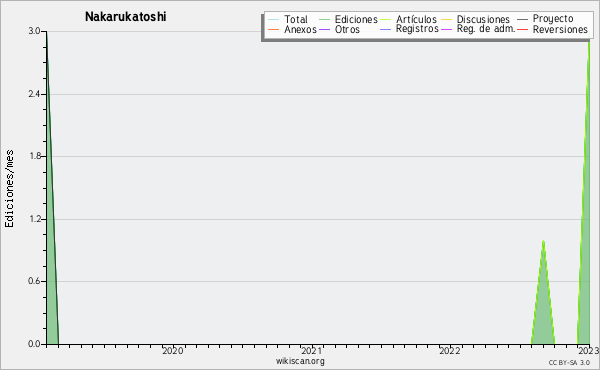Click the 2.4 y-axis value
The image size is (600, 370).
(34, 94)
